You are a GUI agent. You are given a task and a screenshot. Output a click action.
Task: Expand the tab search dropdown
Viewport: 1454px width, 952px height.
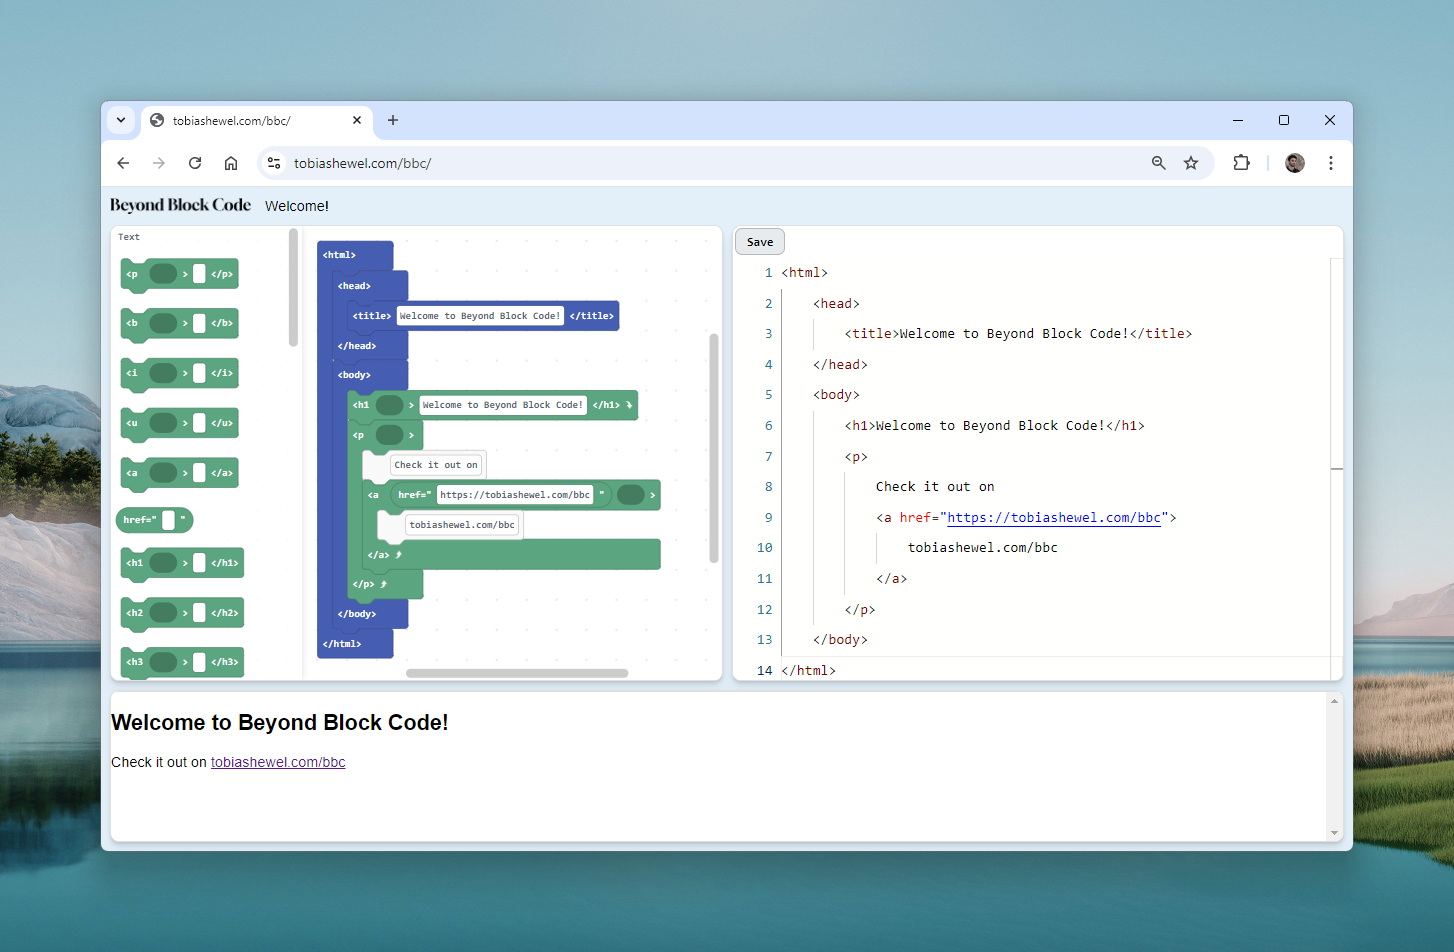(x=121, y=120)
